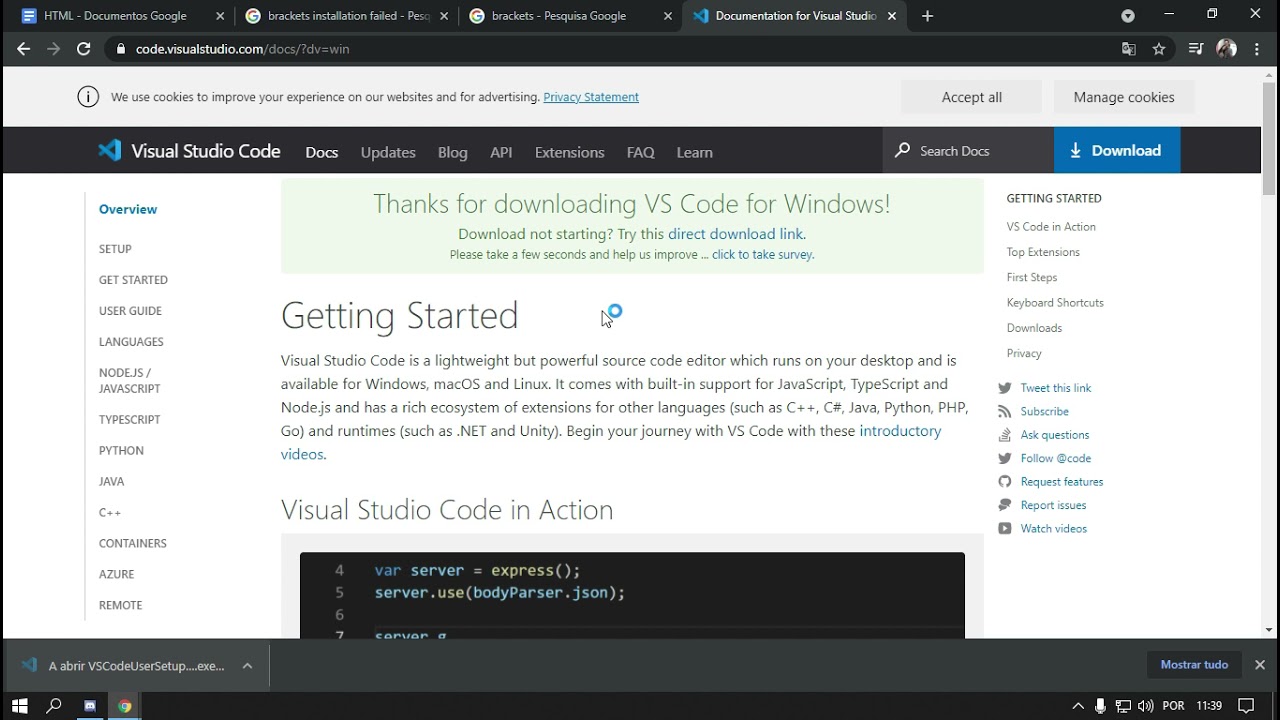
Task: Click the GitHub icon beside Request features
Action: (1005, 482)
